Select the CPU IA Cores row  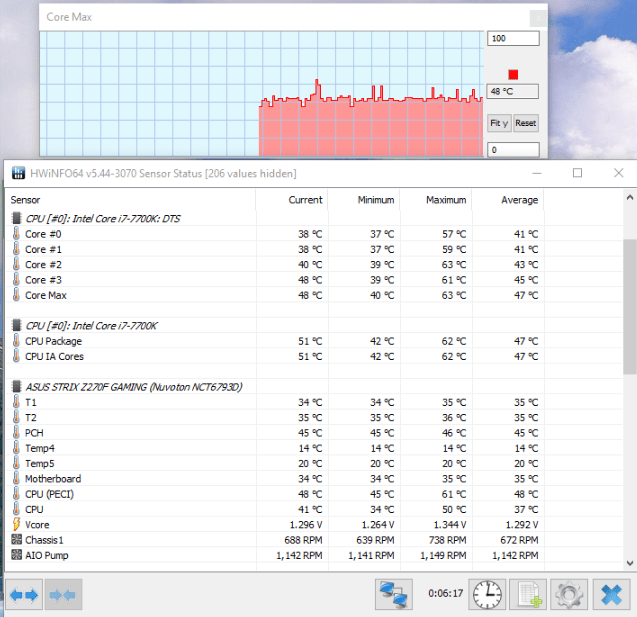(314, 356)
